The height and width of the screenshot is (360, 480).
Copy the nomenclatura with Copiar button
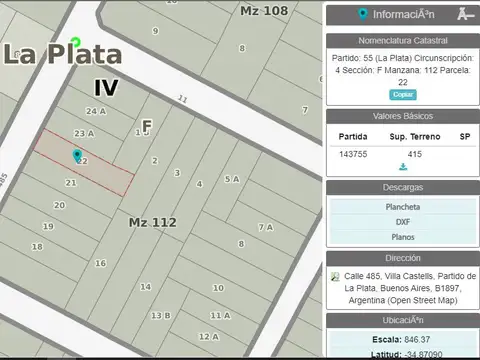[x=403, y=95]
